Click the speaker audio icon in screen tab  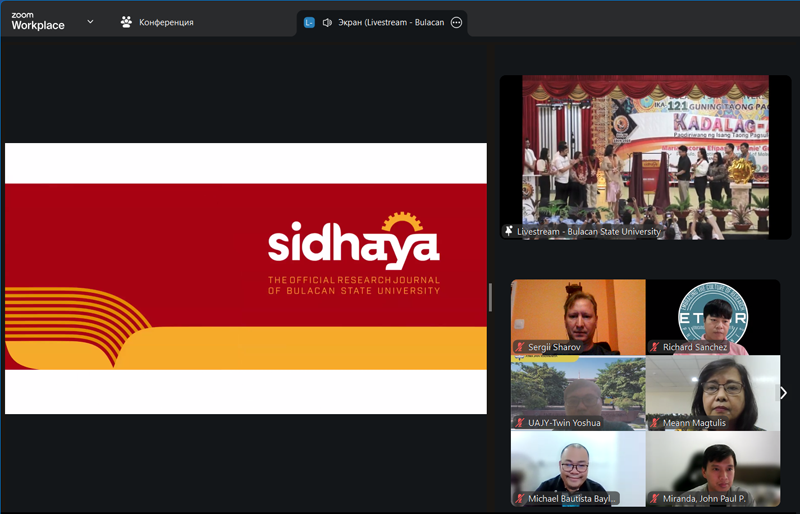pyautogui.click(x=327, y=22)
